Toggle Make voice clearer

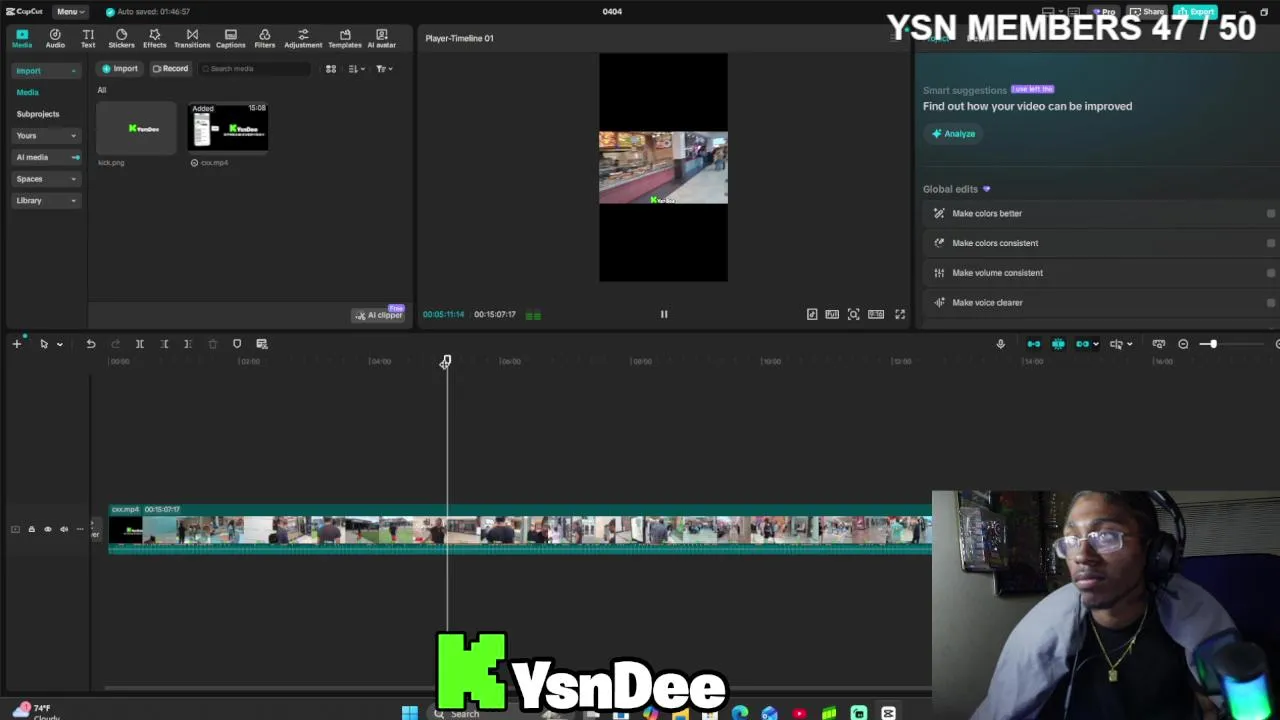click(1271, 302)
